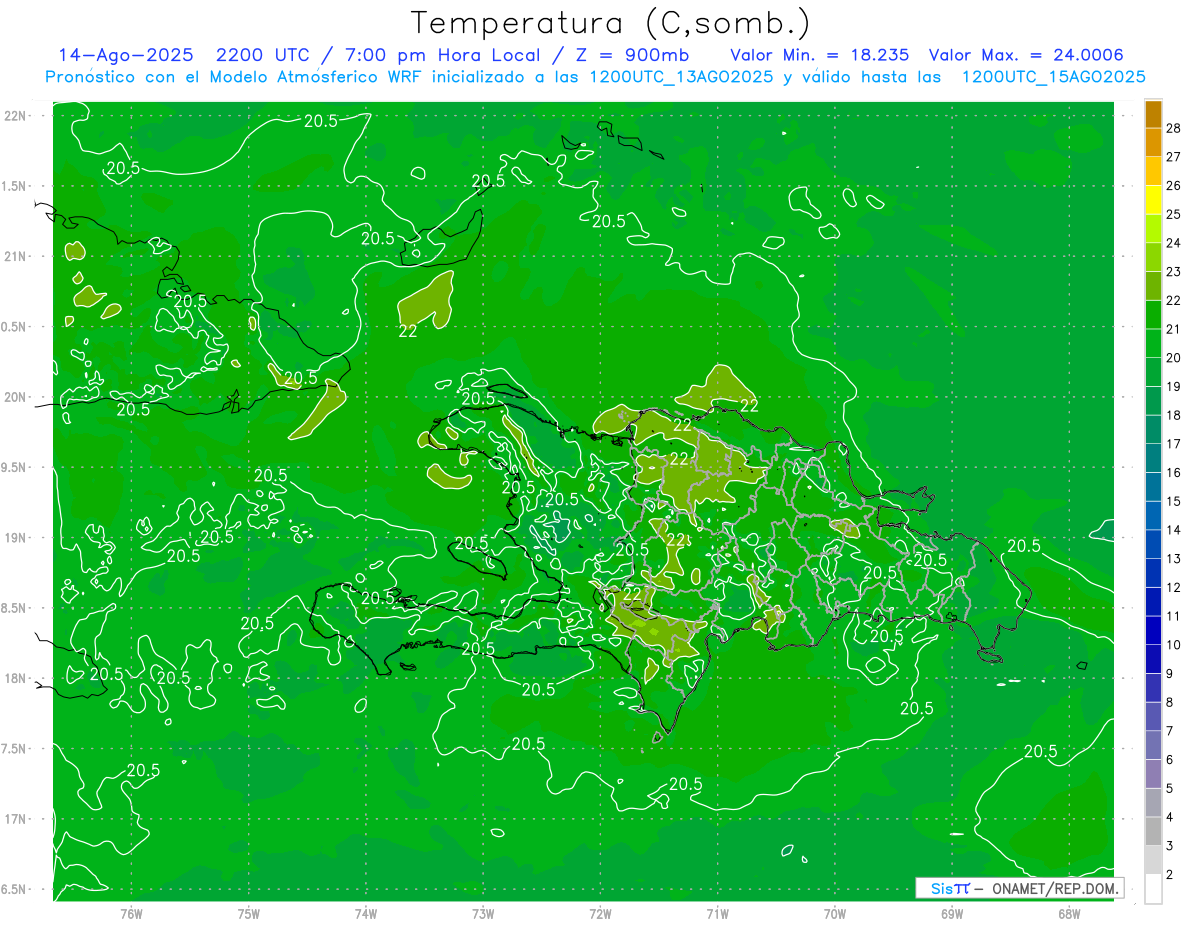Click the "73W" longitude axis label
This screenshot has height=927, width=1200.
[483, 914]
